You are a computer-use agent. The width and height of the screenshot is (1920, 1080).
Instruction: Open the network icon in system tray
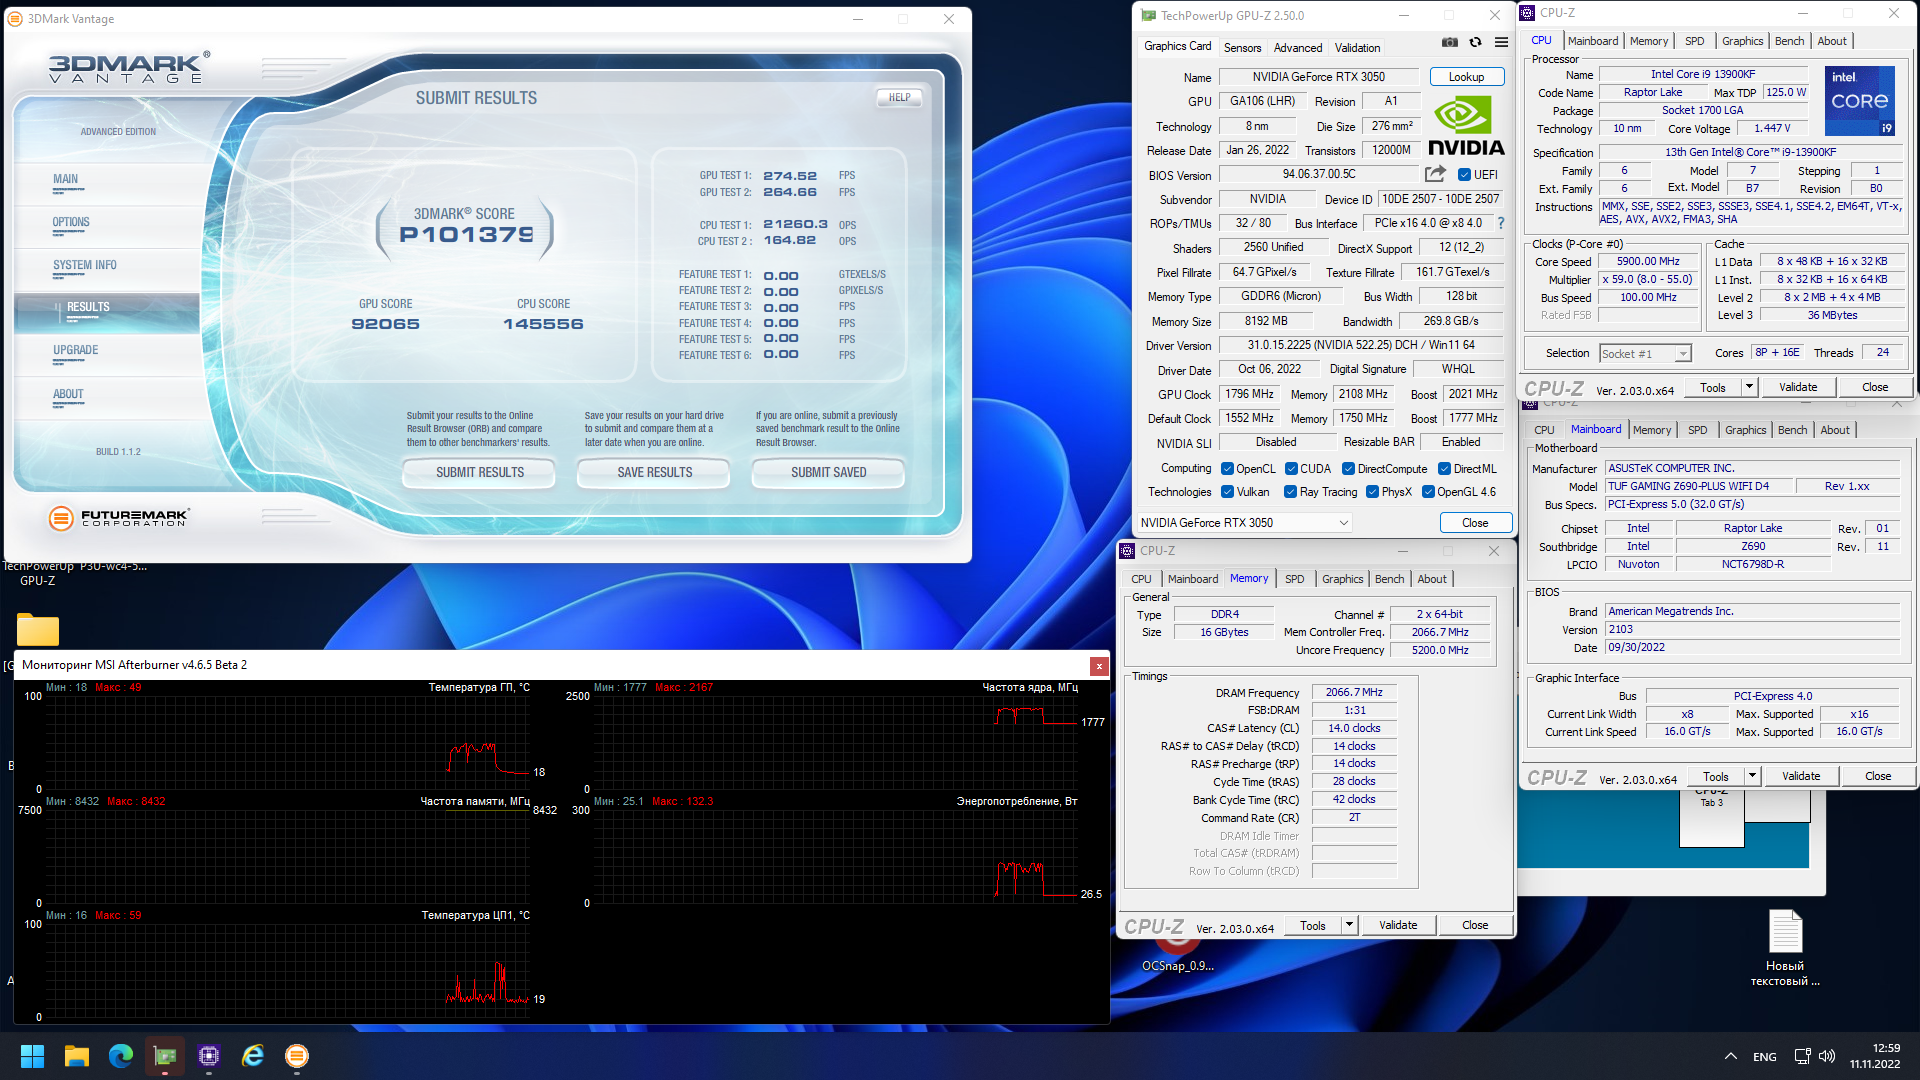(x=1802, y=1056)
